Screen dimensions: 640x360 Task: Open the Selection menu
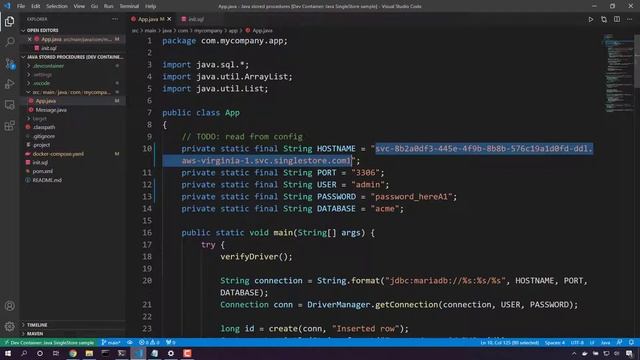[57, 6]
